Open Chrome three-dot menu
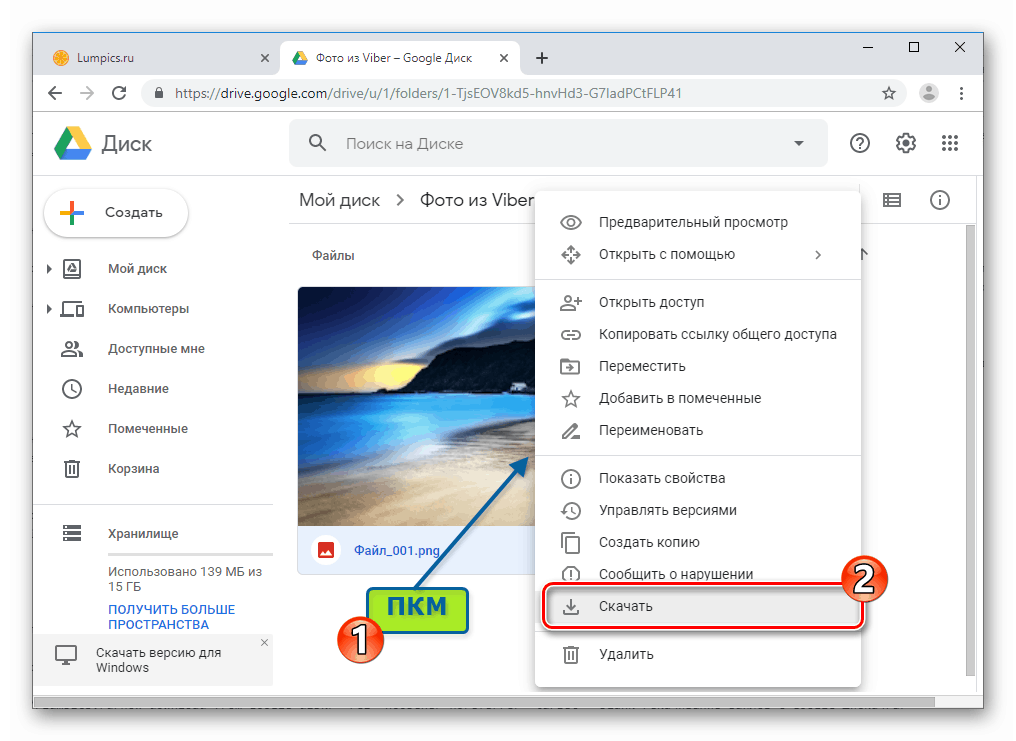This screenshot has height=741, width=1016. pyautogui.click(x=961, y=93)
